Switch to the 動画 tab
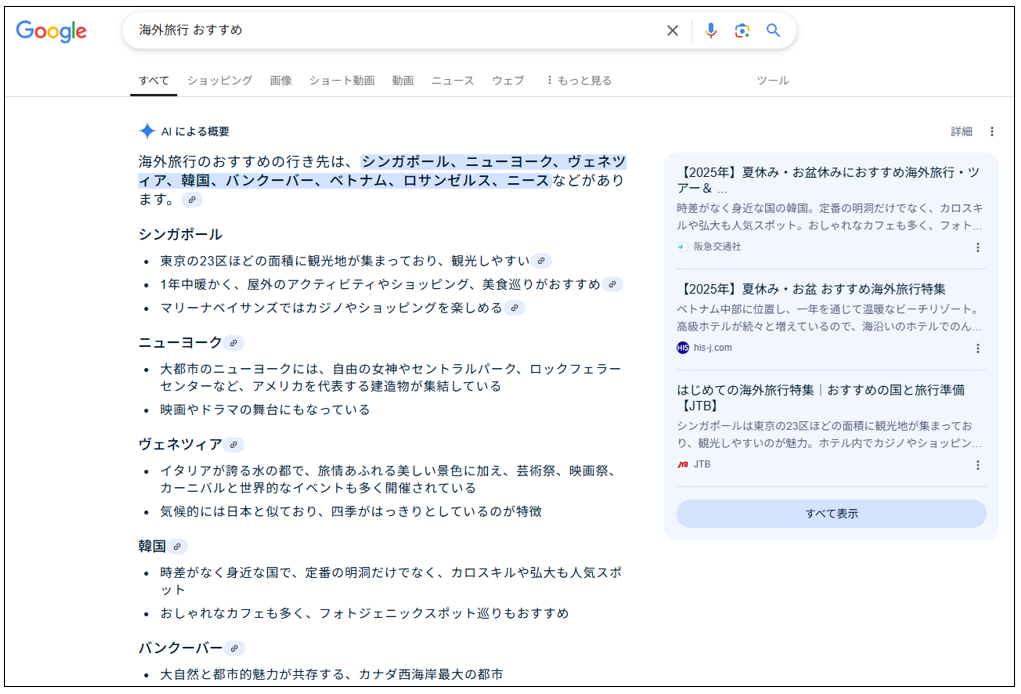Viewport: 1021px width, 694px height. click(x=403, y=81)
